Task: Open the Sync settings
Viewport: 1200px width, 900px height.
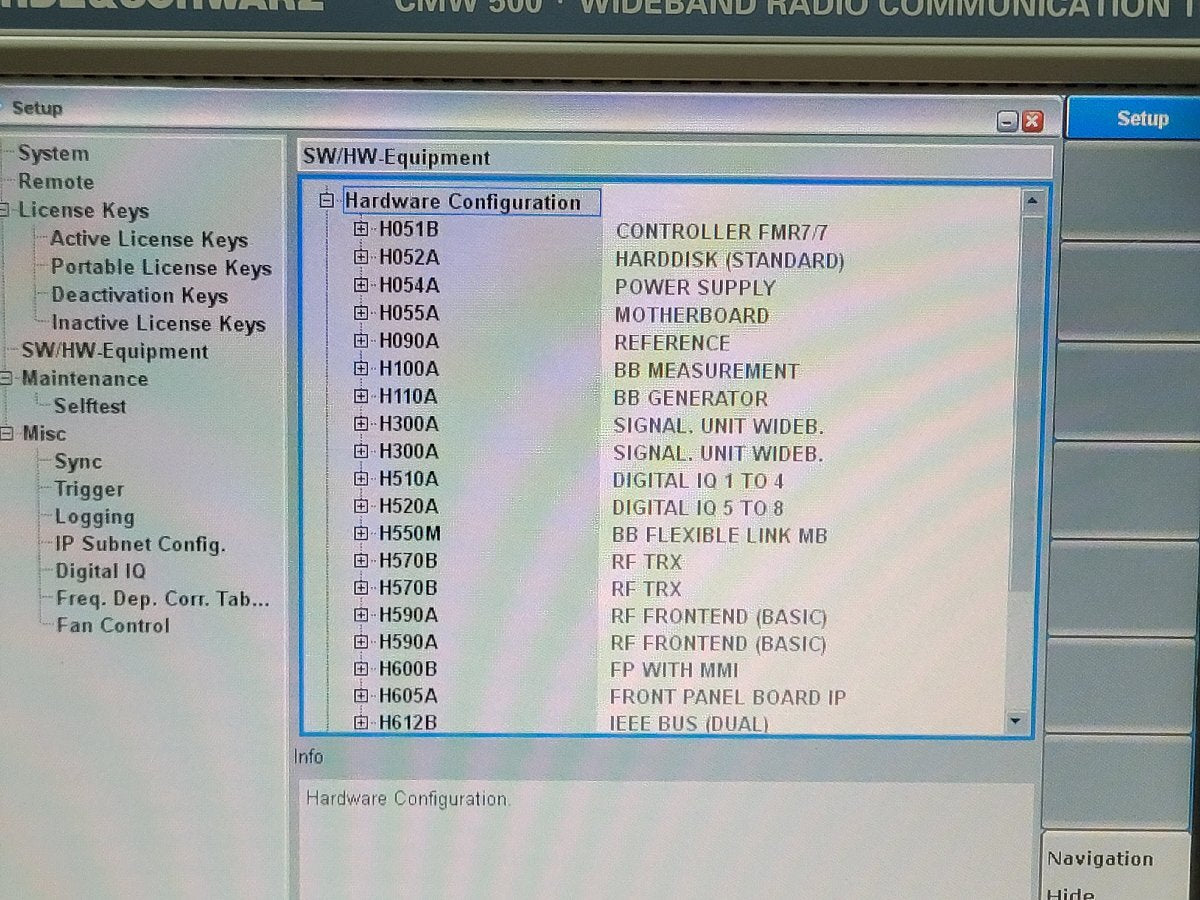Action: [78, 462]
